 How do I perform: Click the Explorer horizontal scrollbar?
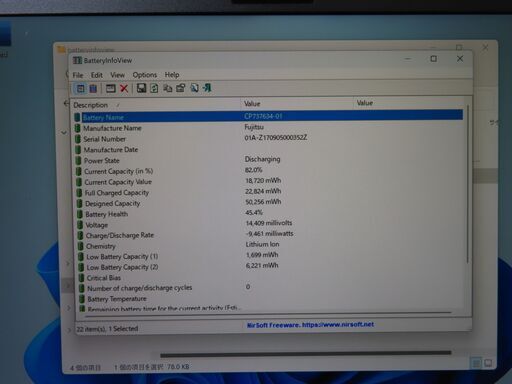coord(306,354)
